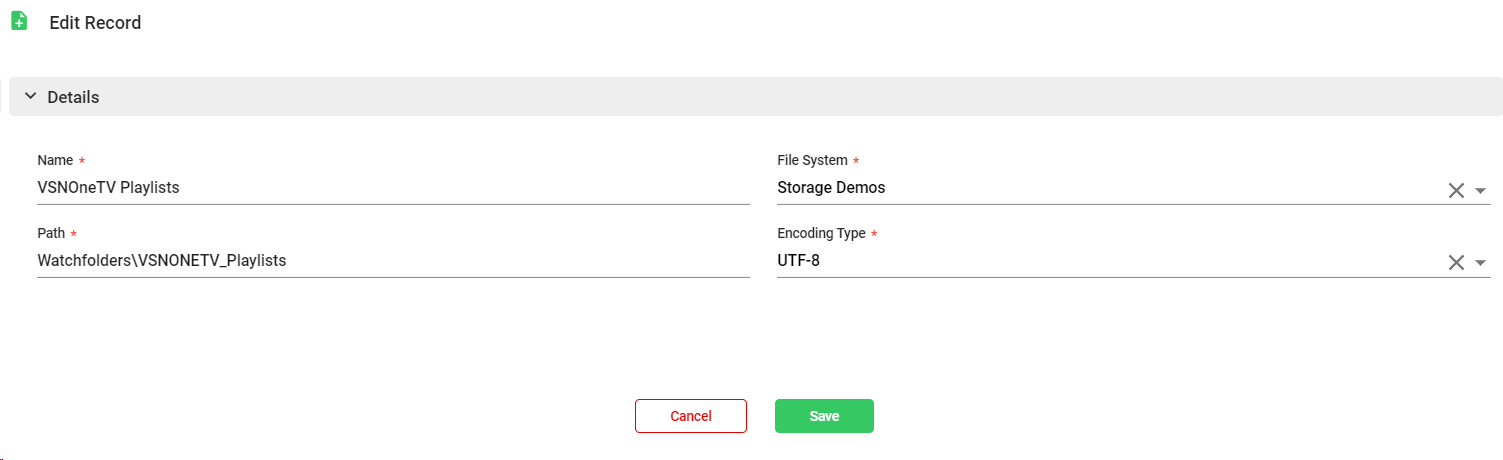Click the Details section header label
This screenshot has height=460, width=1503.
click(x=73, y=98)
